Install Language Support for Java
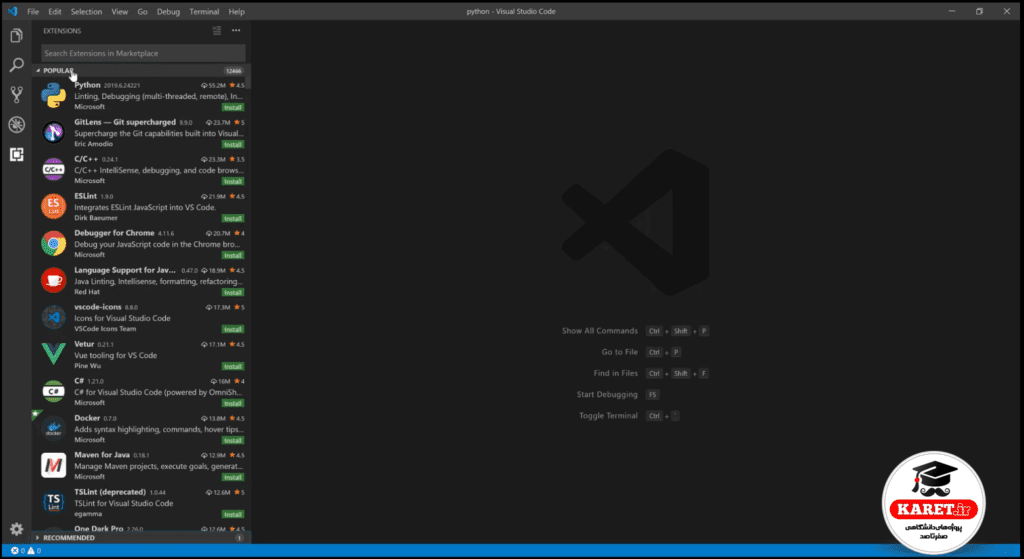The width and height of the screenshot is (1024, 559). (x=232, y=293)
